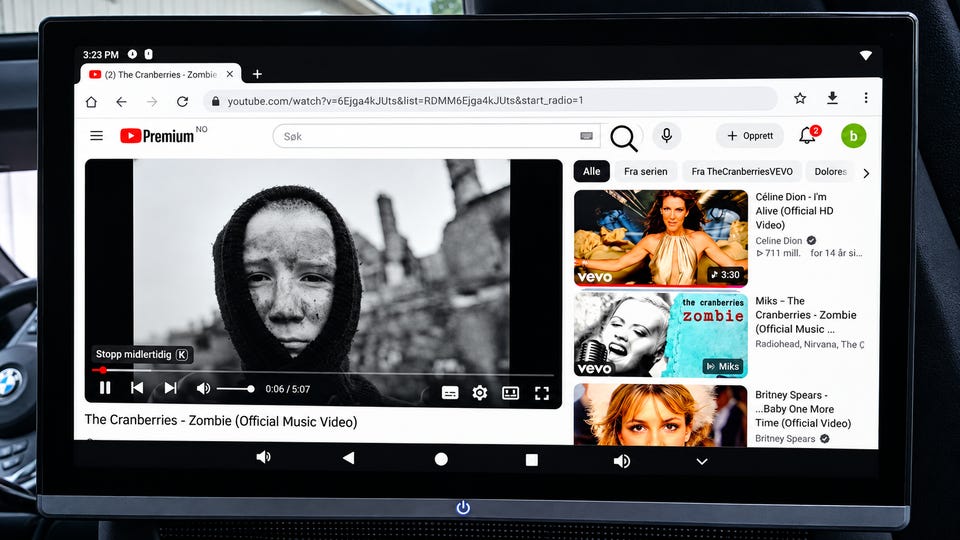
Task: Mute the video player speaker icon
Action: tap(203, 389)
